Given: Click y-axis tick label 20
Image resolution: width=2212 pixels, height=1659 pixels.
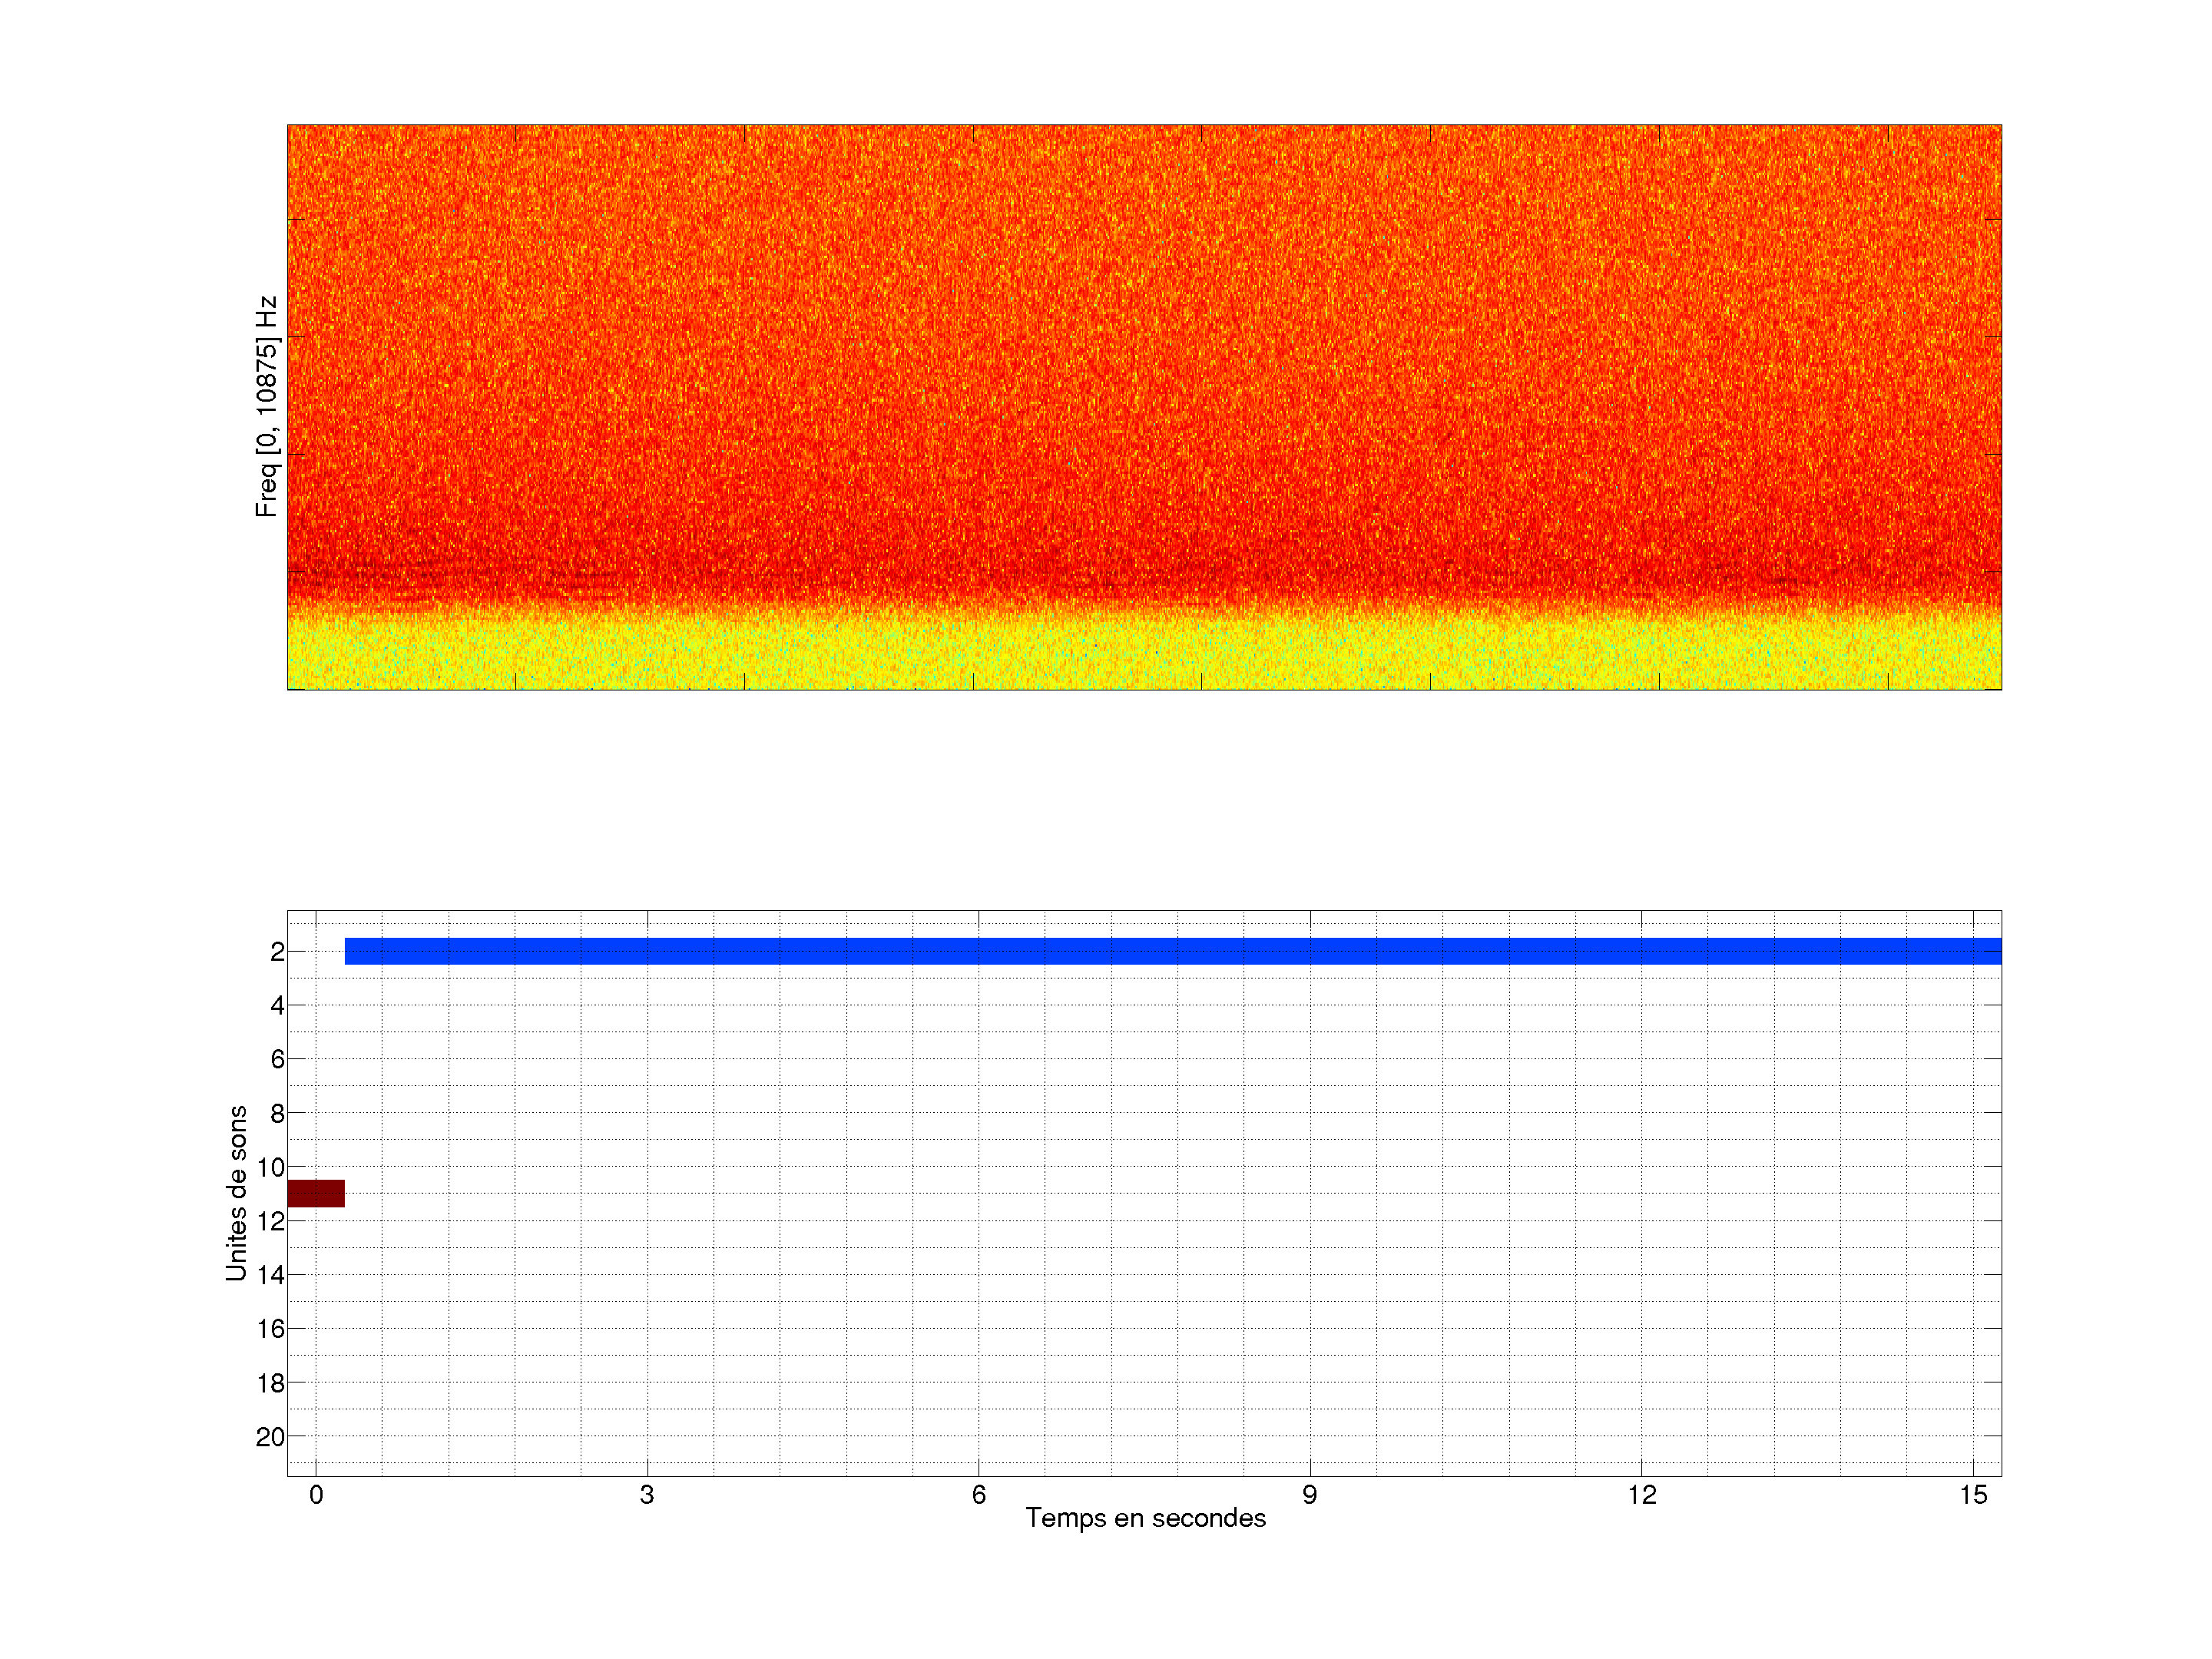Looking at the screenshot, I should click(x=270, y=1437).
